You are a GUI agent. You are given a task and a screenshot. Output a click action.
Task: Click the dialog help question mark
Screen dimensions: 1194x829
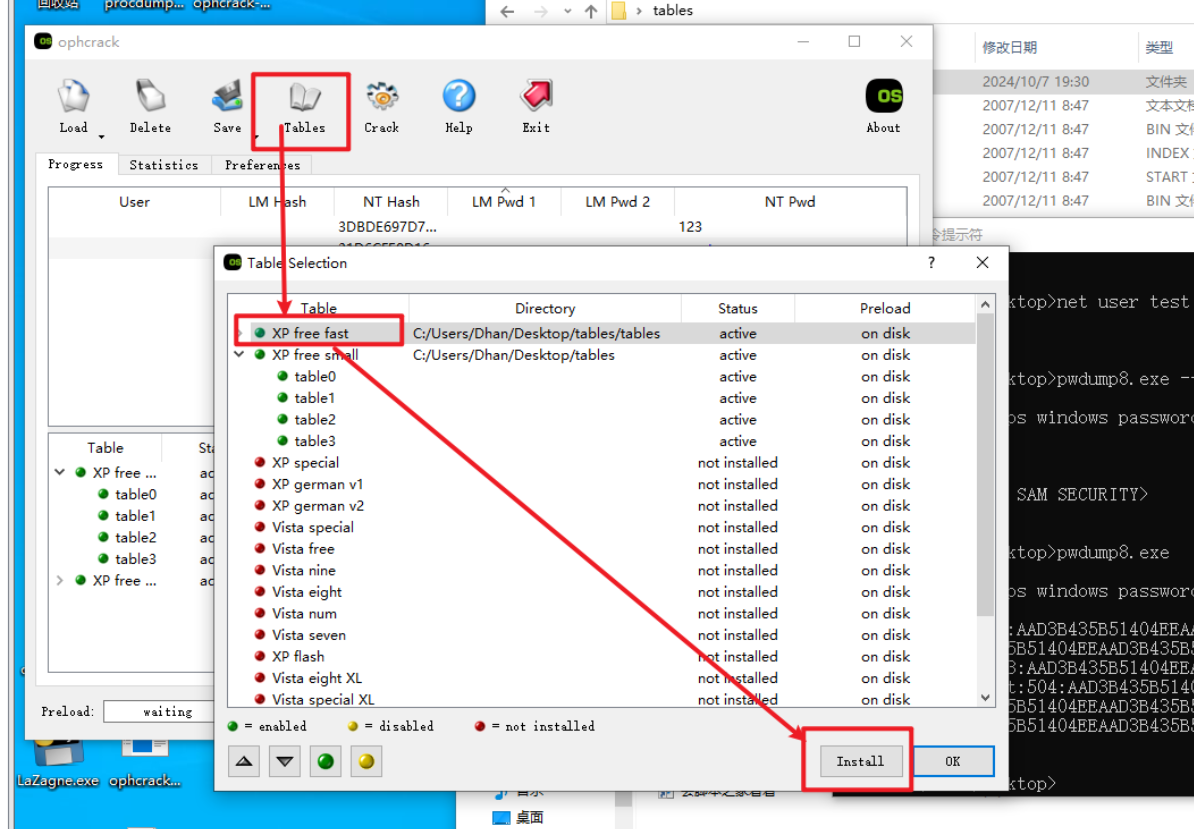click(x=931, y=263)
